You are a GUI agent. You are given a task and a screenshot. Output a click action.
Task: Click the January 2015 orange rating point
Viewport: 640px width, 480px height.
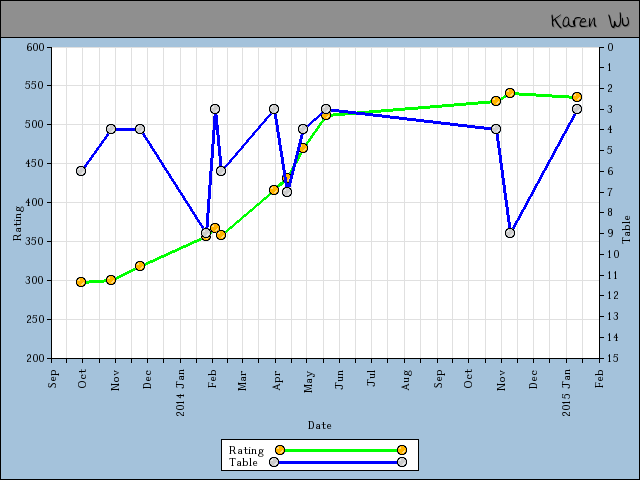tap(577, 97)
